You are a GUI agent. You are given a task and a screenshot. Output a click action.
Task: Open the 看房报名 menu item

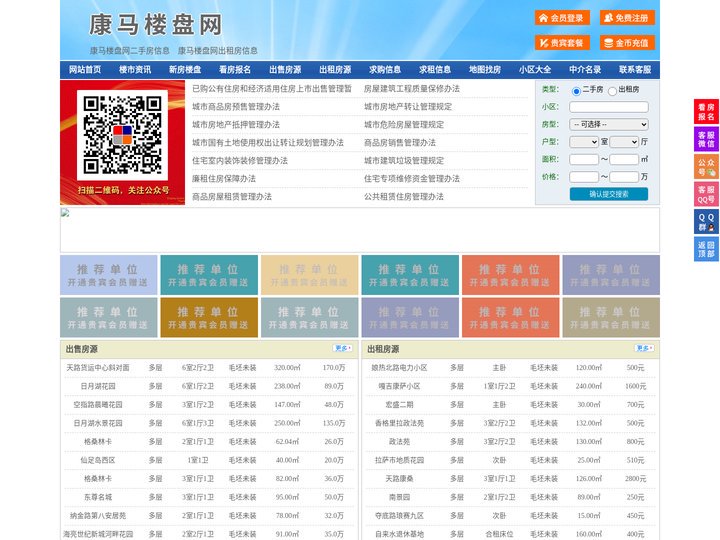(235, 70)
